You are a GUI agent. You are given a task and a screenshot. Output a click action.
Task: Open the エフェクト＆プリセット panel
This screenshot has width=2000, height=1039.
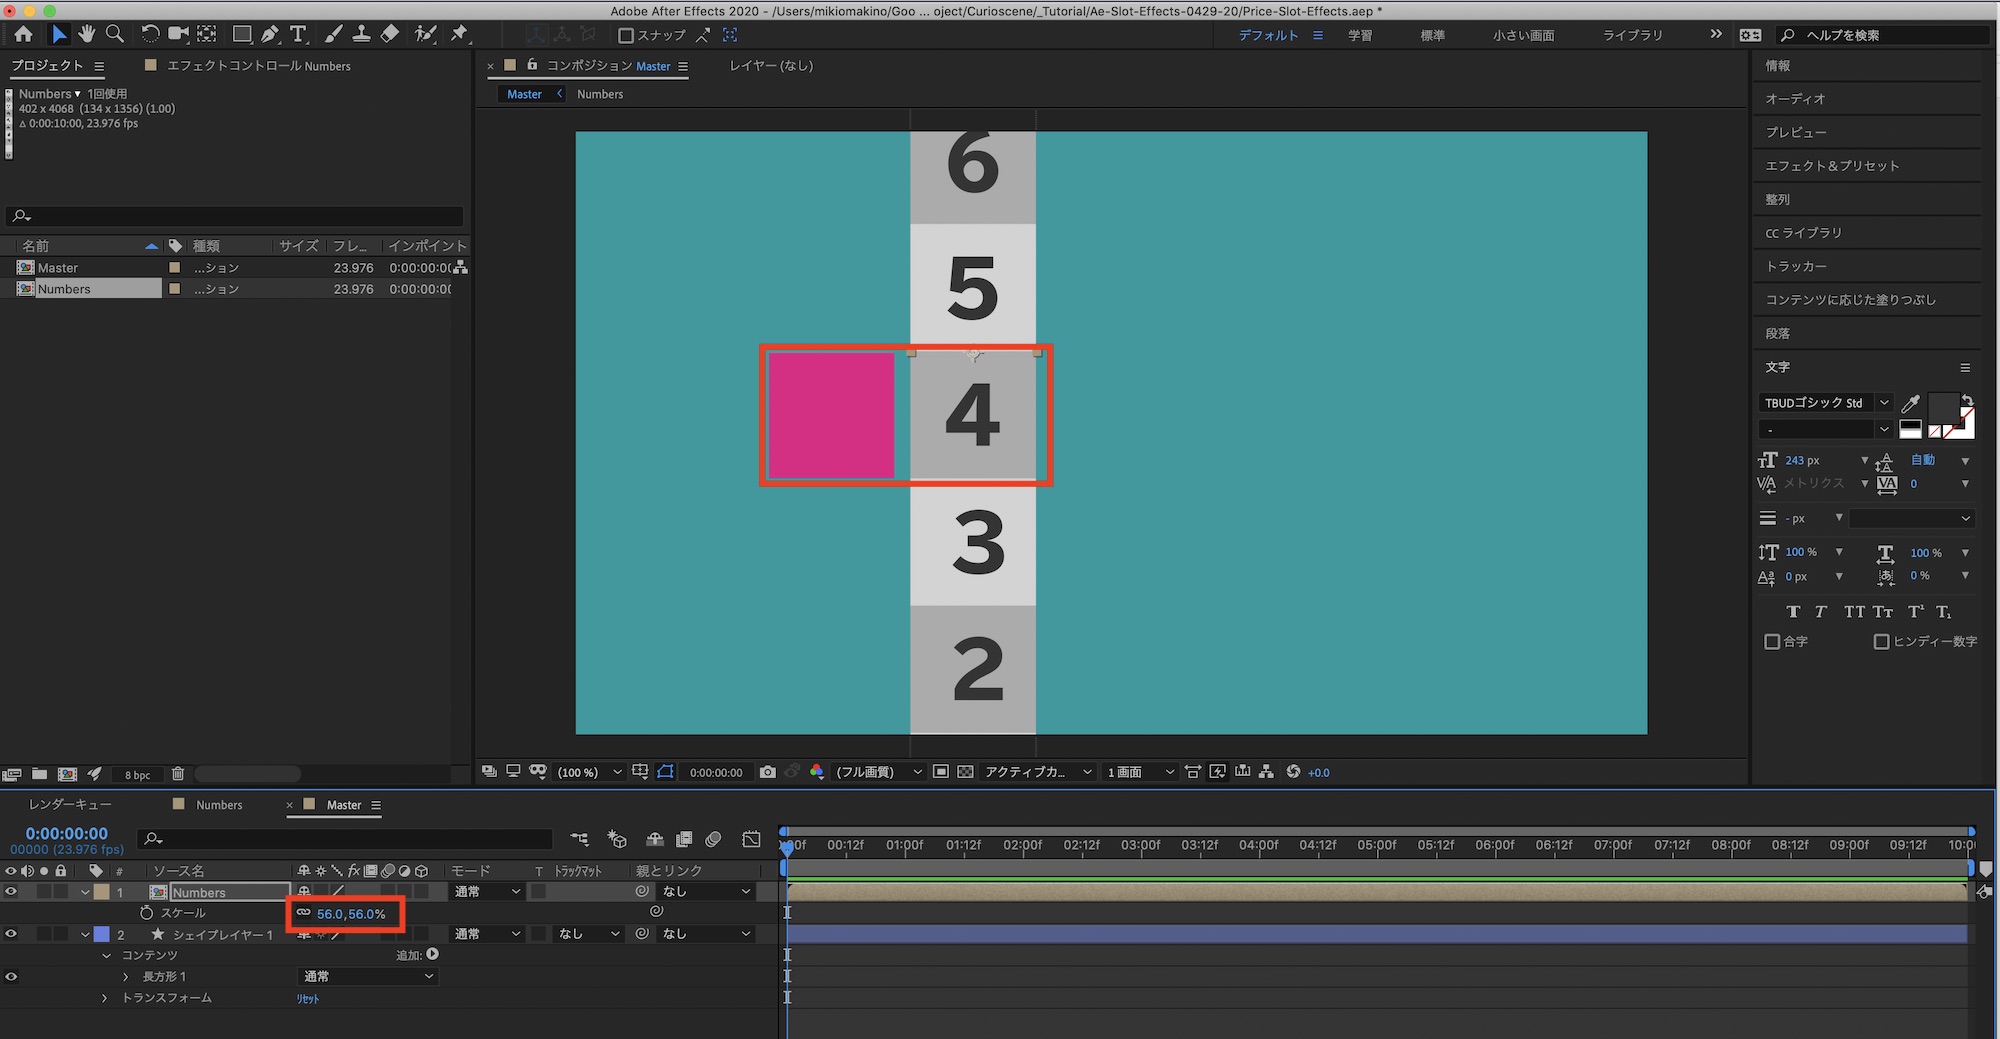1832,166
